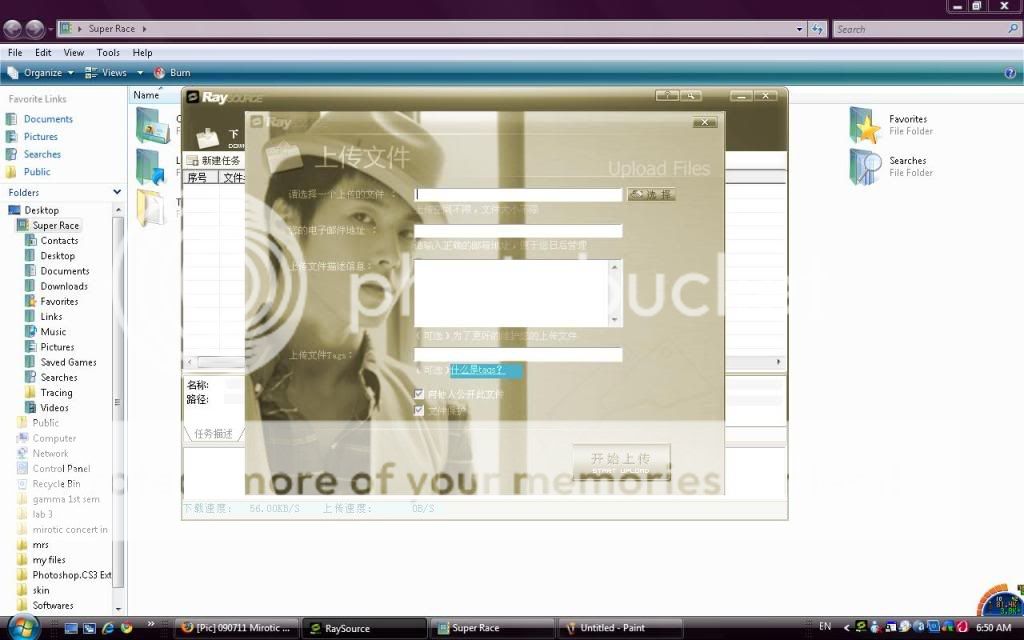Viewport: 1024px width, 640px height.
Task: Click the Firefox Mirotic taskbar button
Action: tap(237, 628)
